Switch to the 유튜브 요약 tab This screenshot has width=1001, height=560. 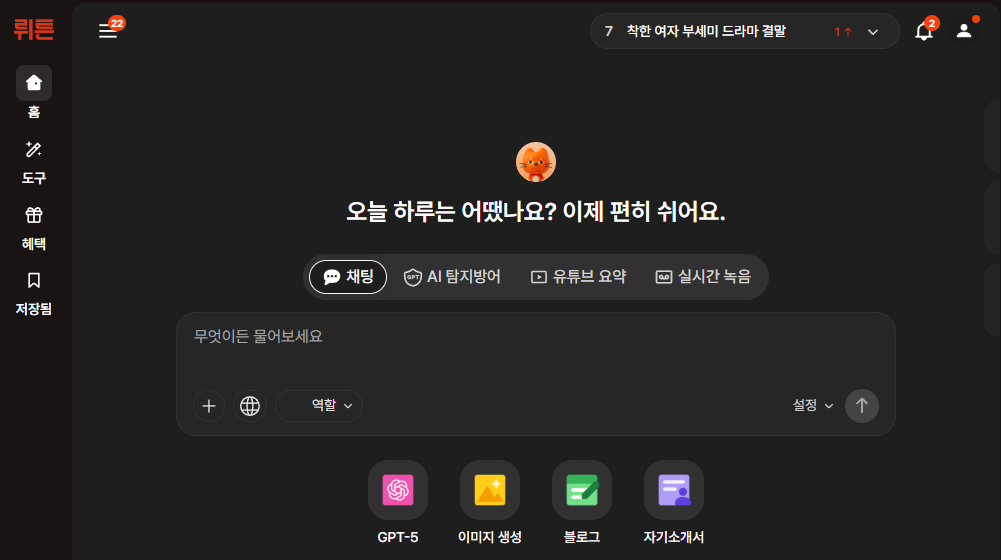point(578,277)
